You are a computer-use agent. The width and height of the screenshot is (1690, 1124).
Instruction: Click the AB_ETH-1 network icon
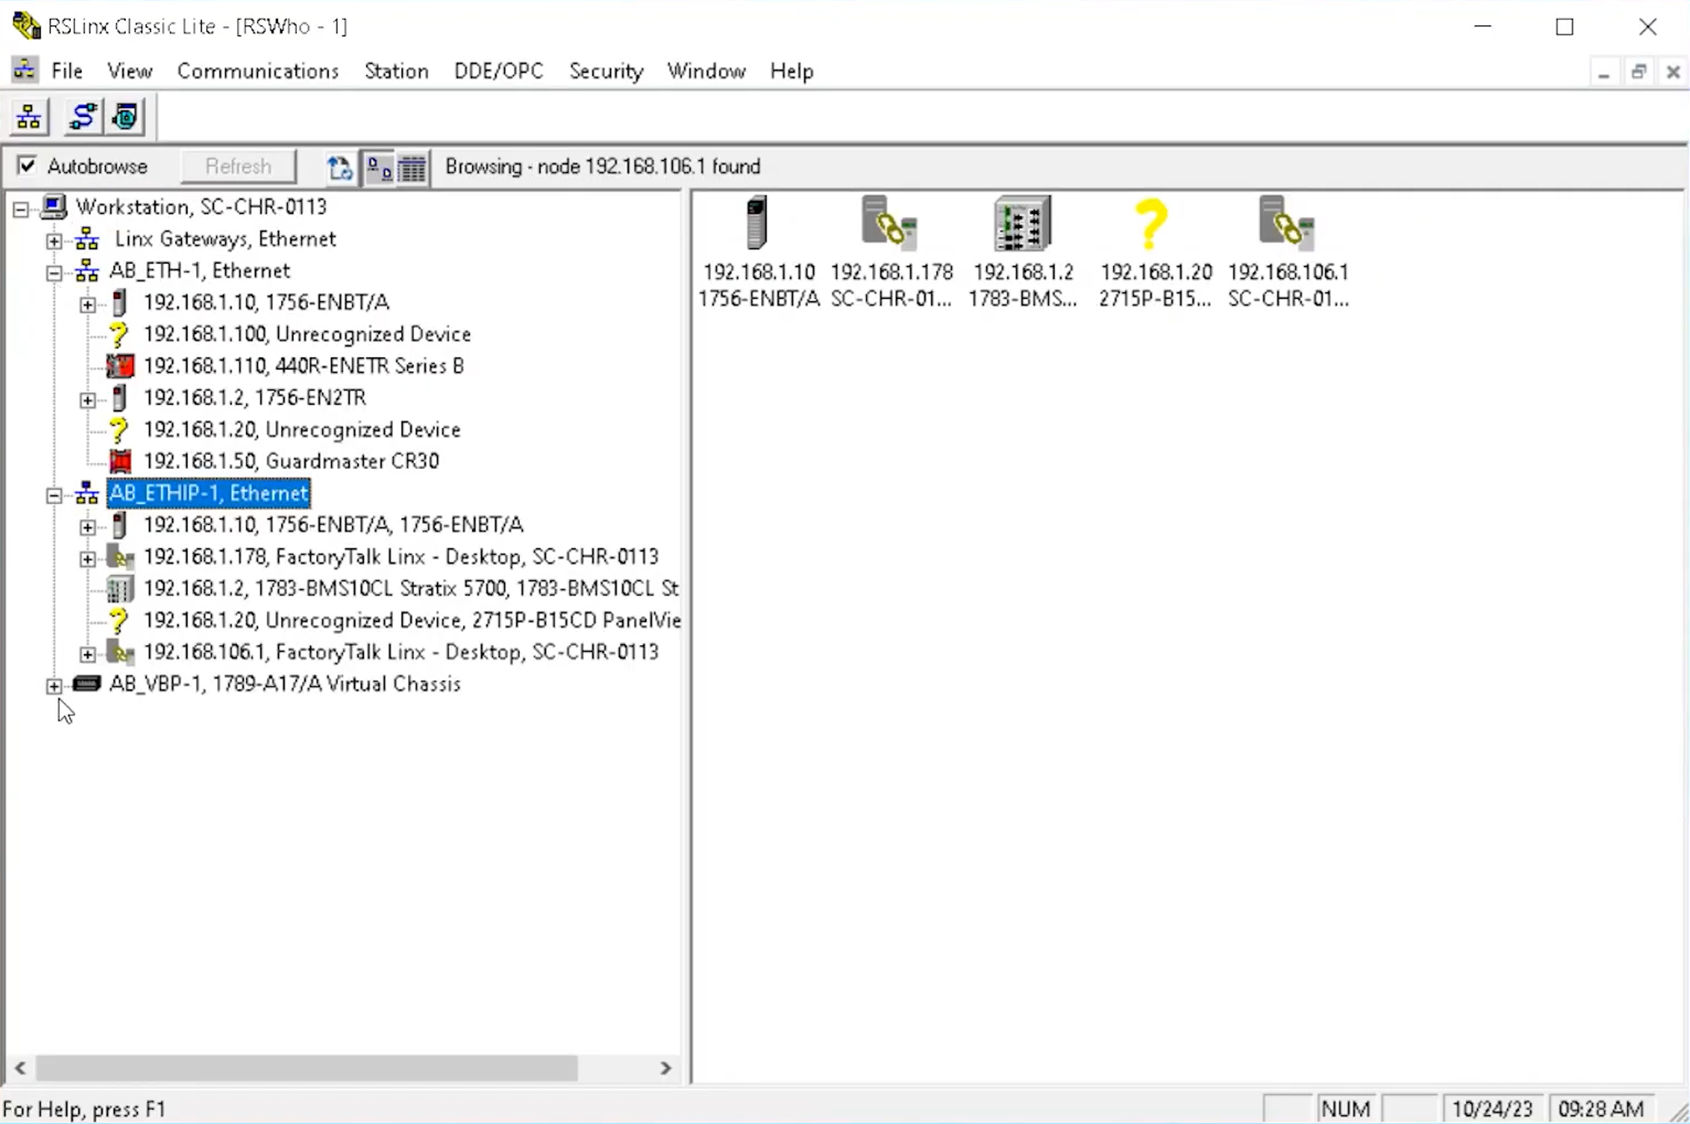point(88,271)
